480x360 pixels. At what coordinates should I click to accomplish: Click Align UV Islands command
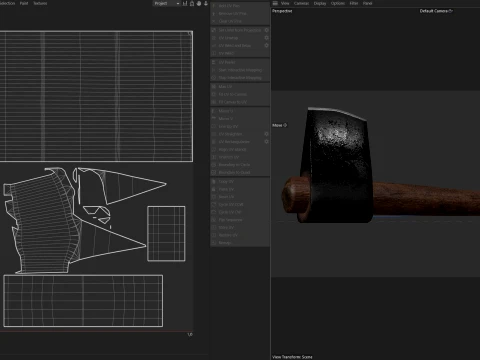click(x=232, y=149)
